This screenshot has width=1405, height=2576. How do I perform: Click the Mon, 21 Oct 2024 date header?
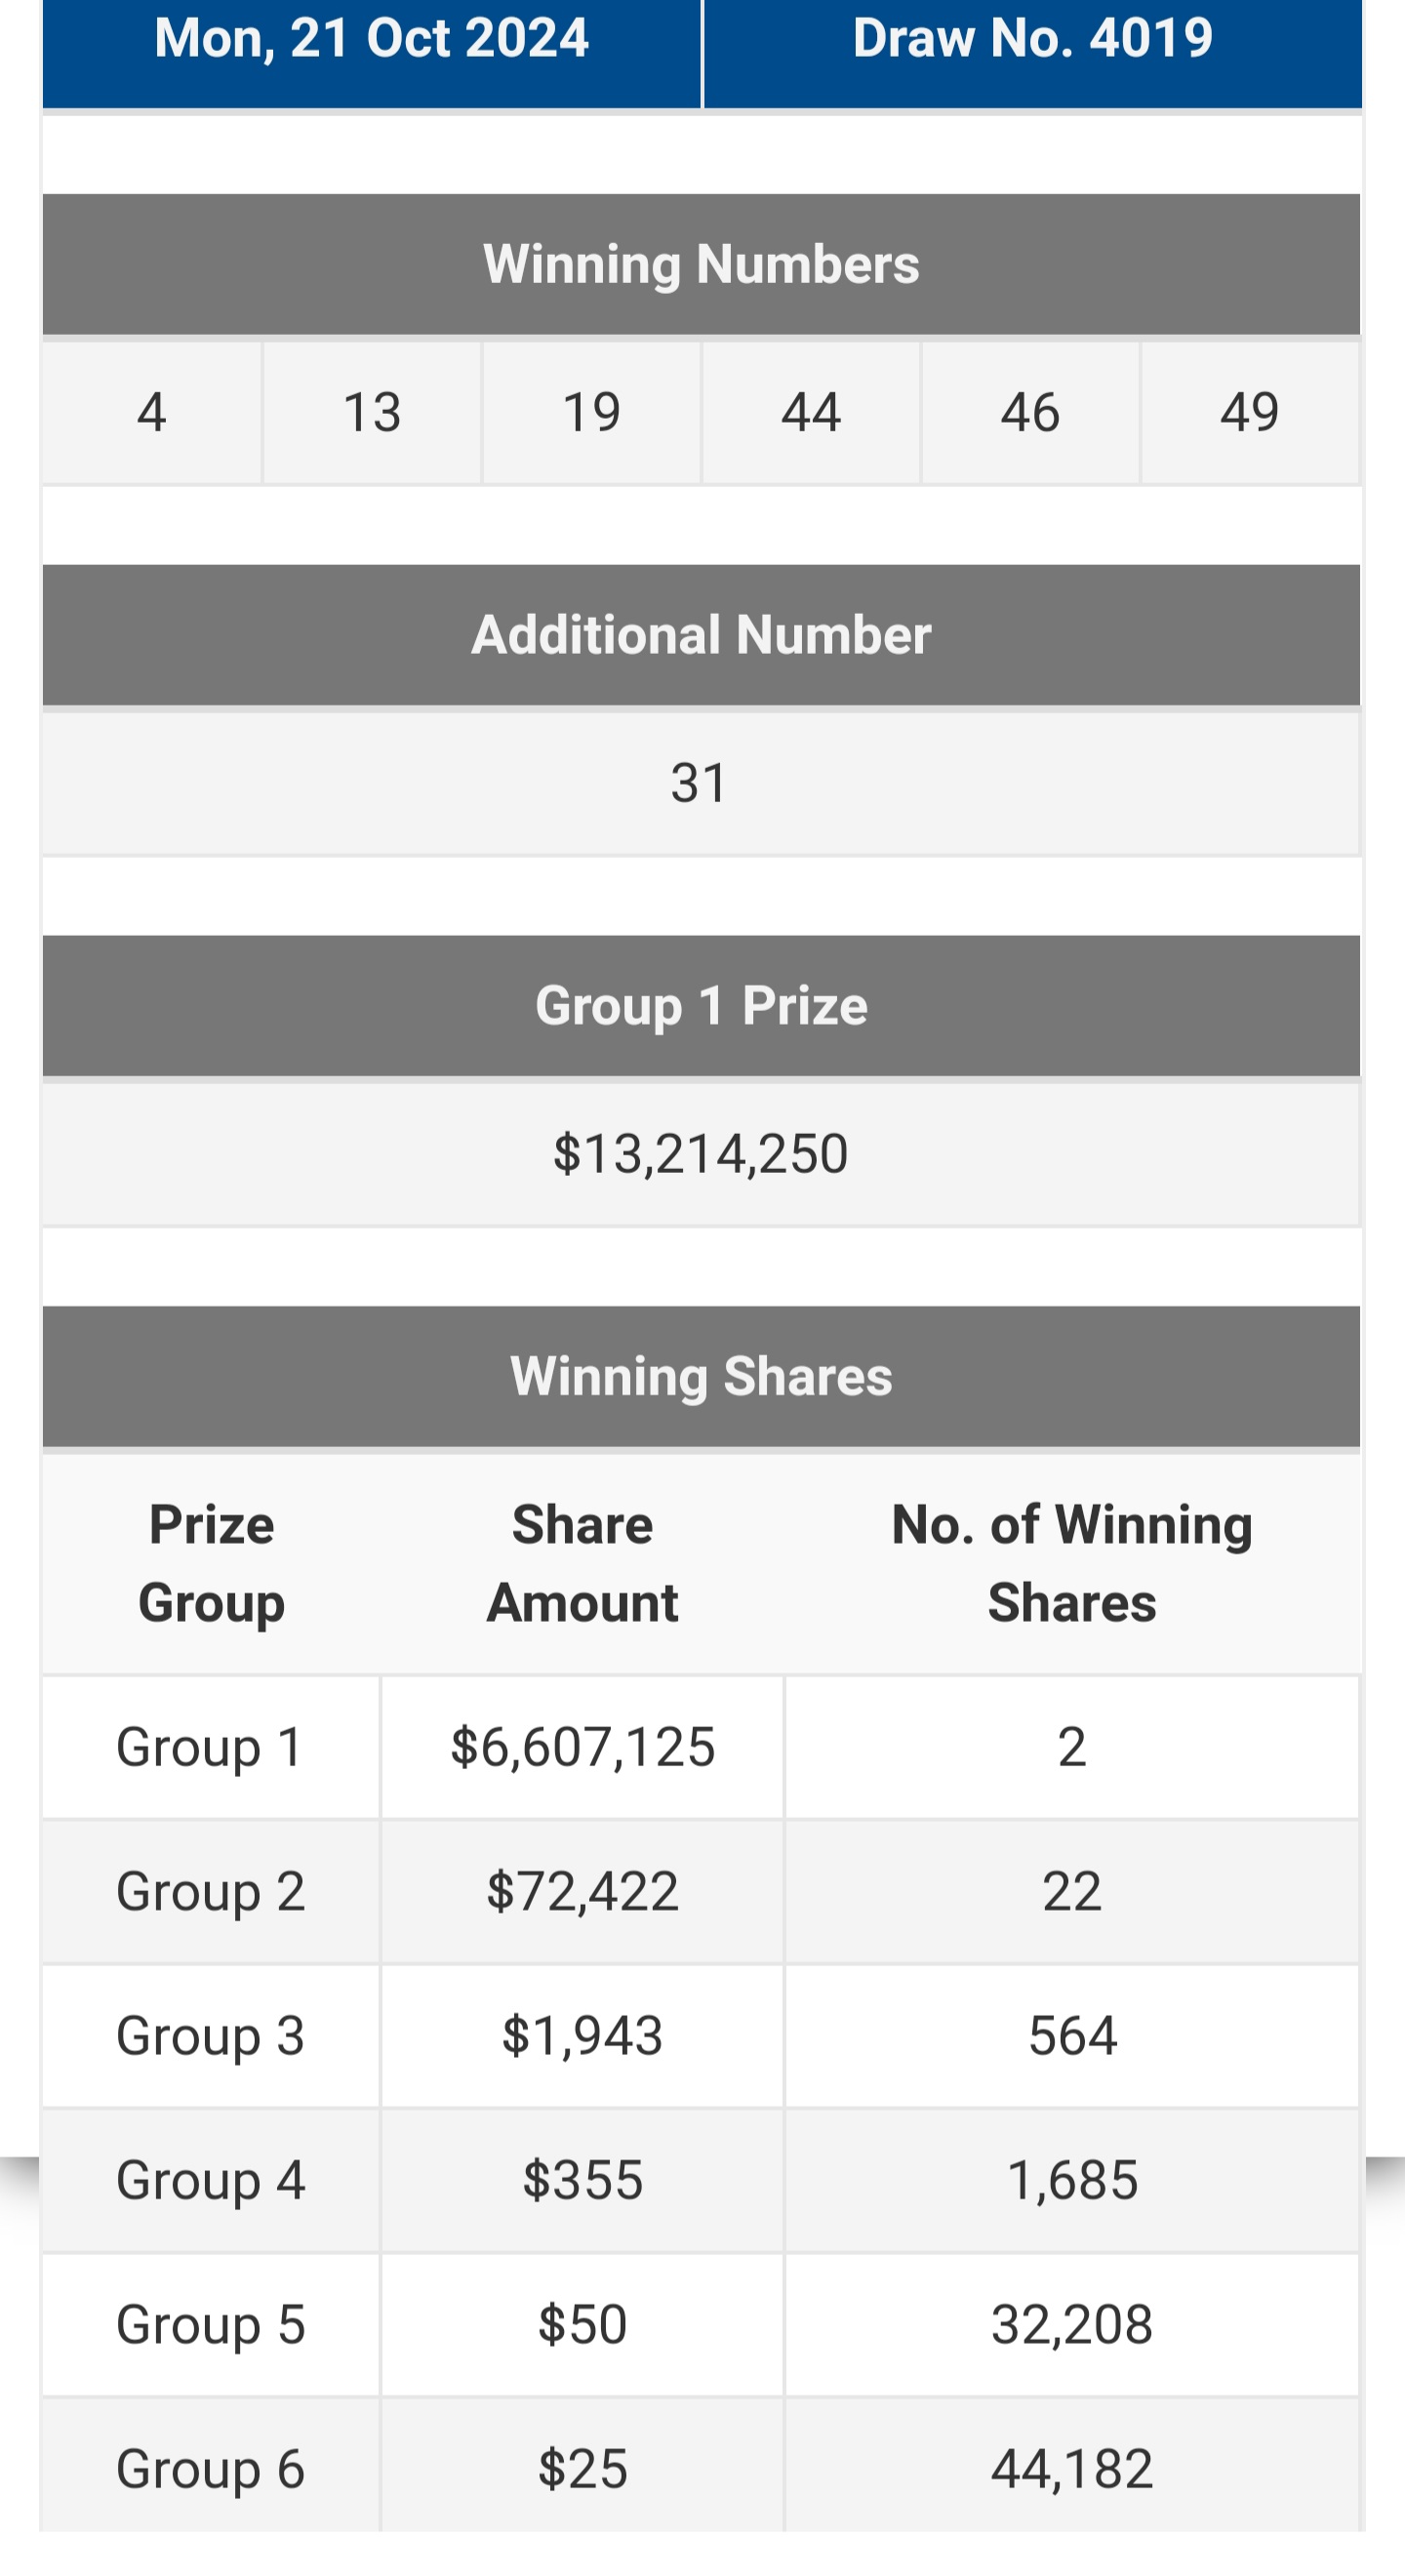coord(371,40)
